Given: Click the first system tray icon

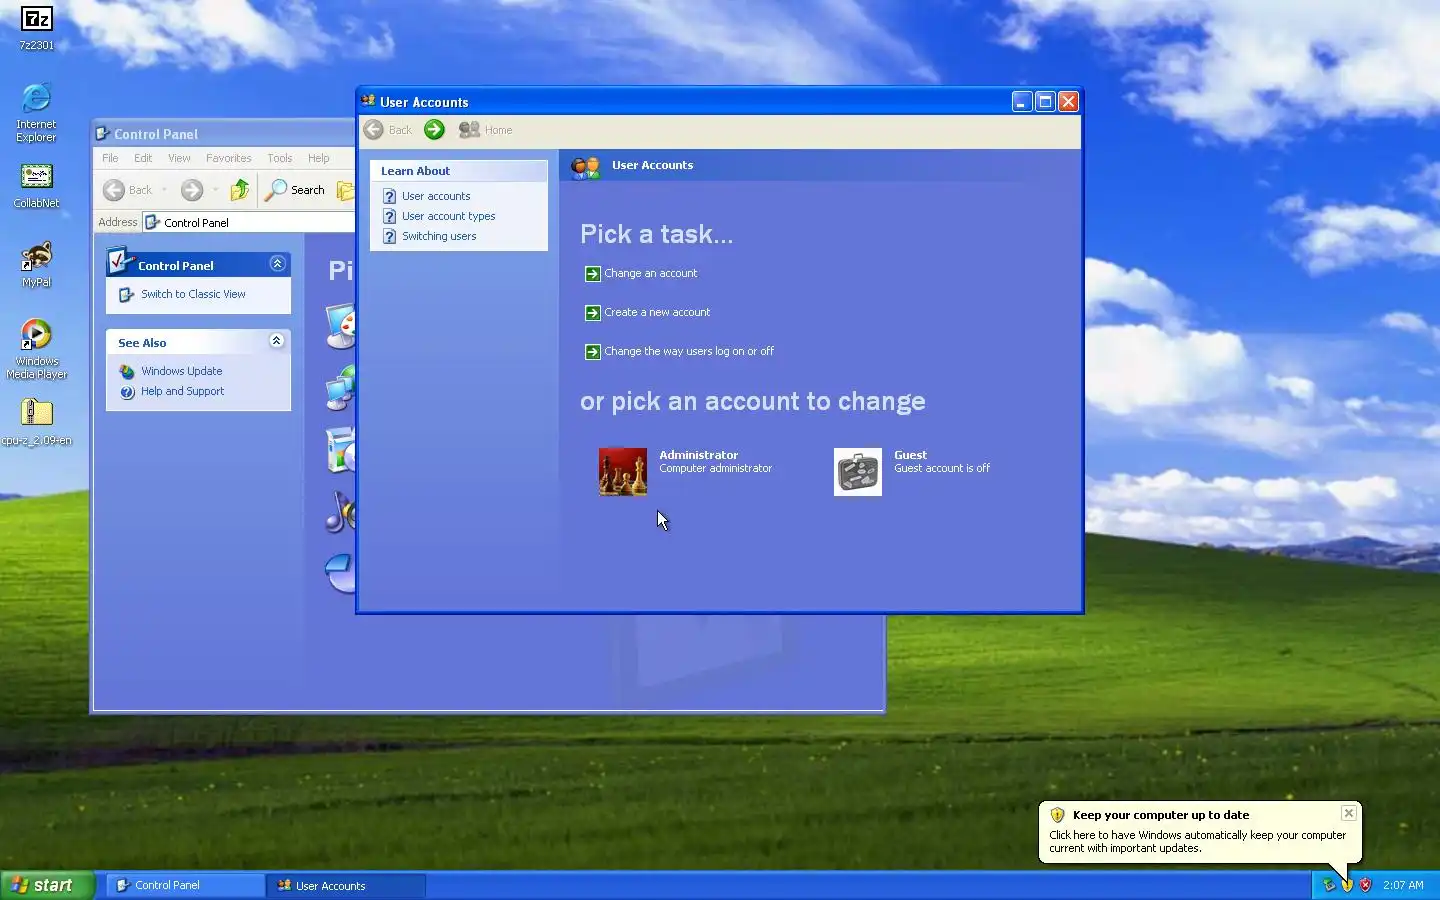Looking at the screenshot, I should (1329, 885).
